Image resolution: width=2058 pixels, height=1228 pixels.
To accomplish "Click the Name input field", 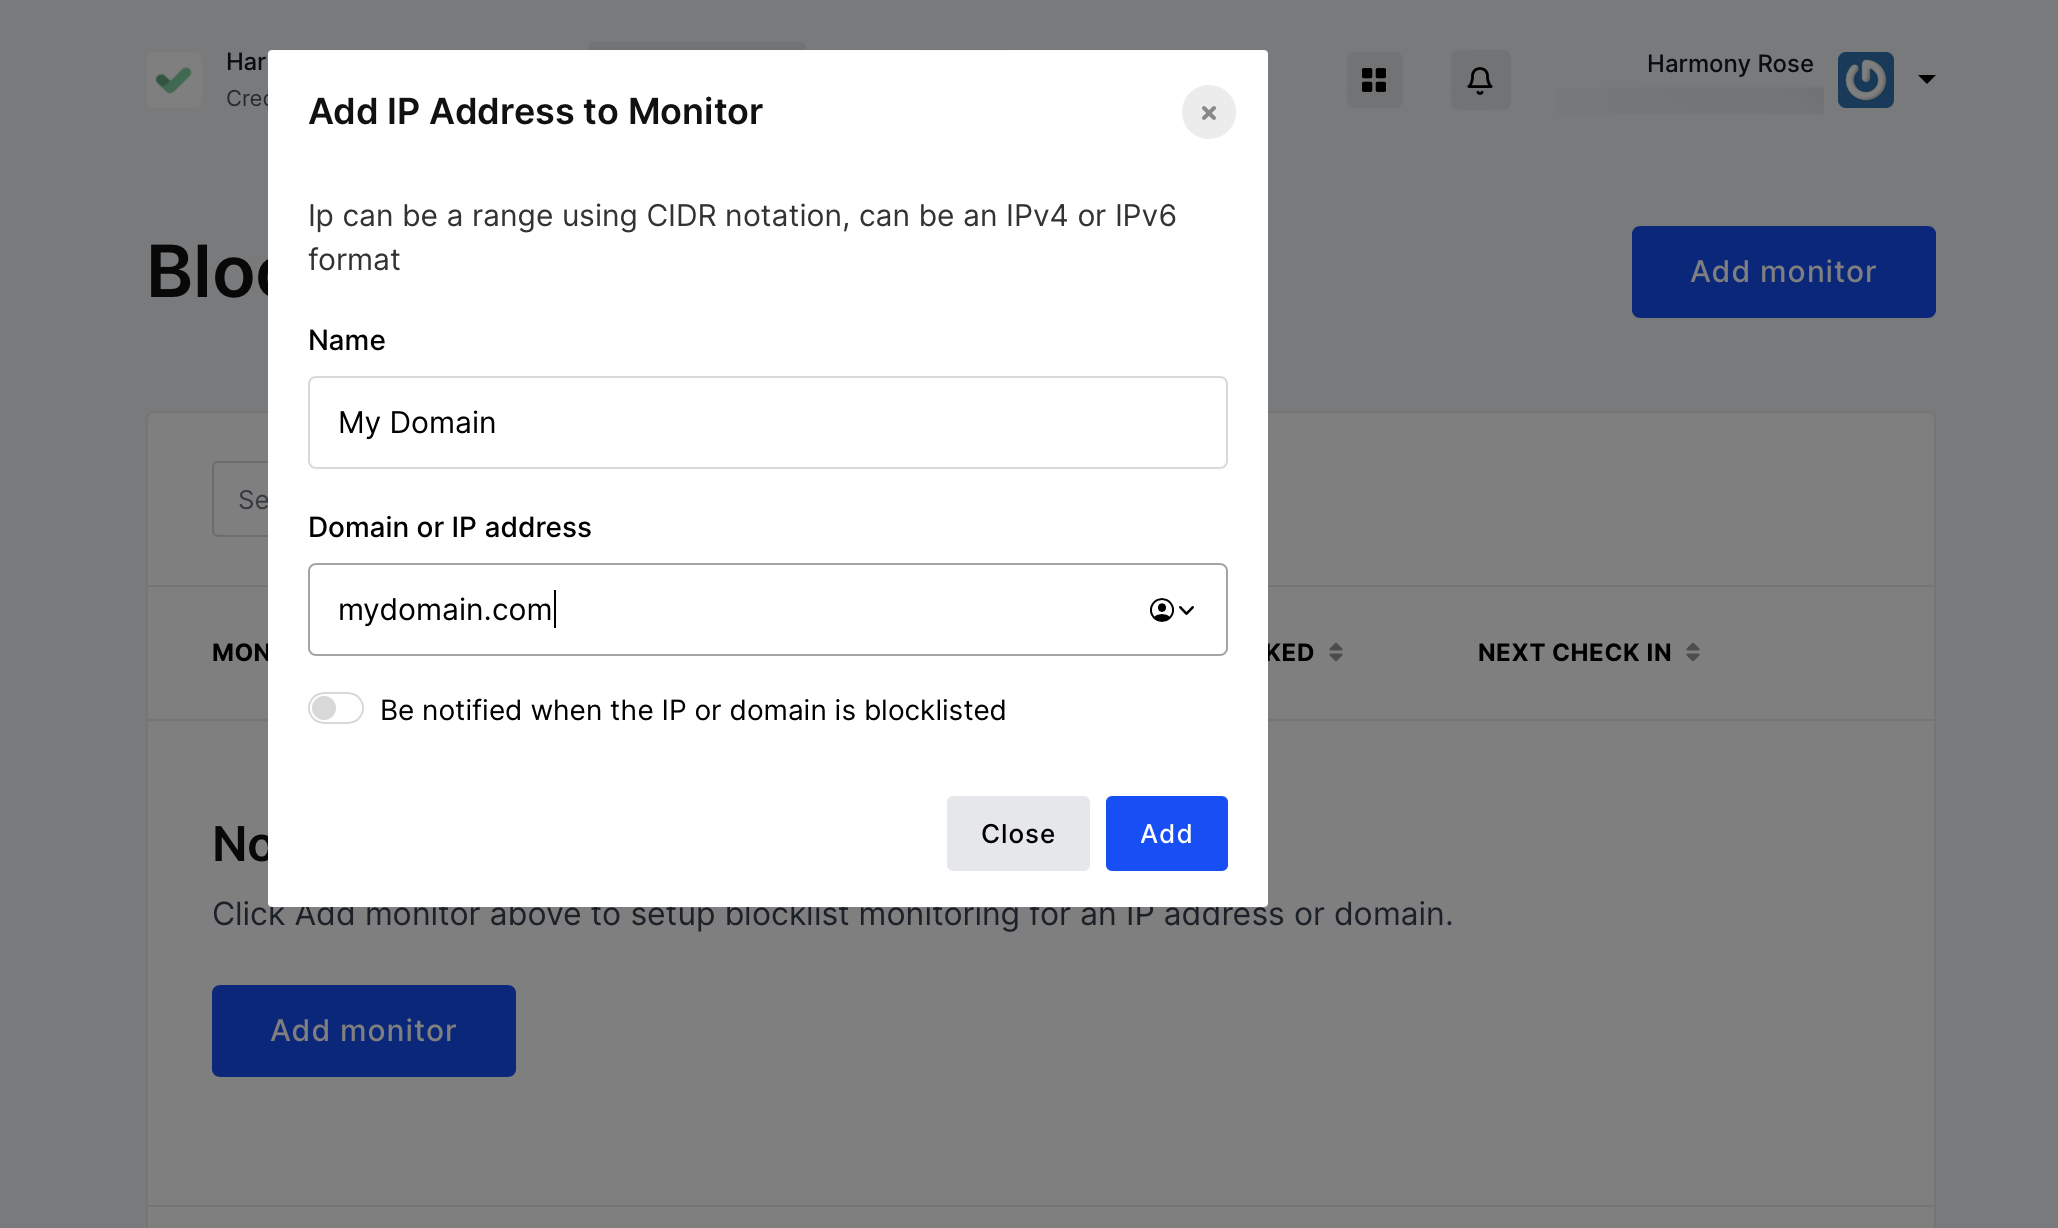I will 767,422.
